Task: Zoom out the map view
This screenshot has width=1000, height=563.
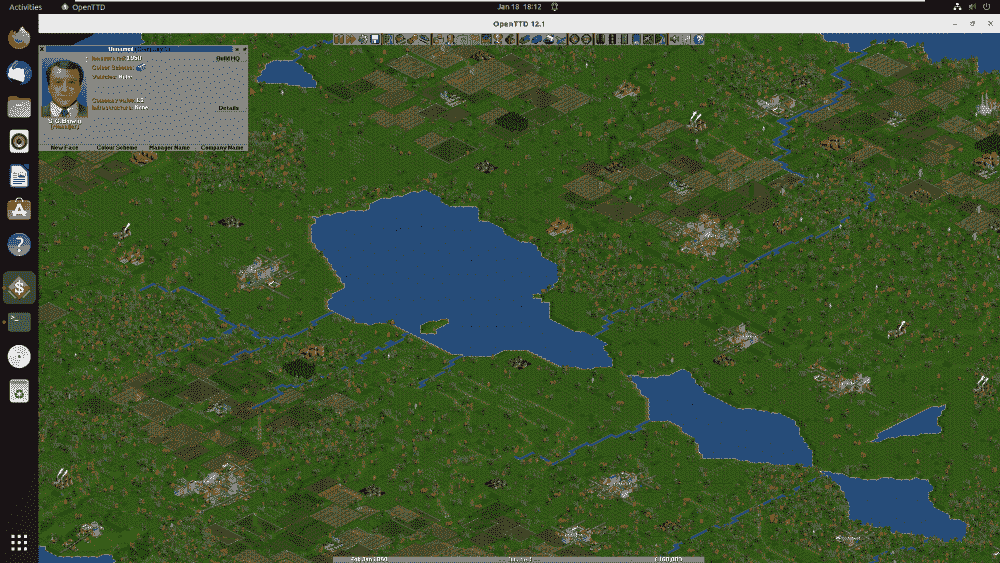Action: 585,40
